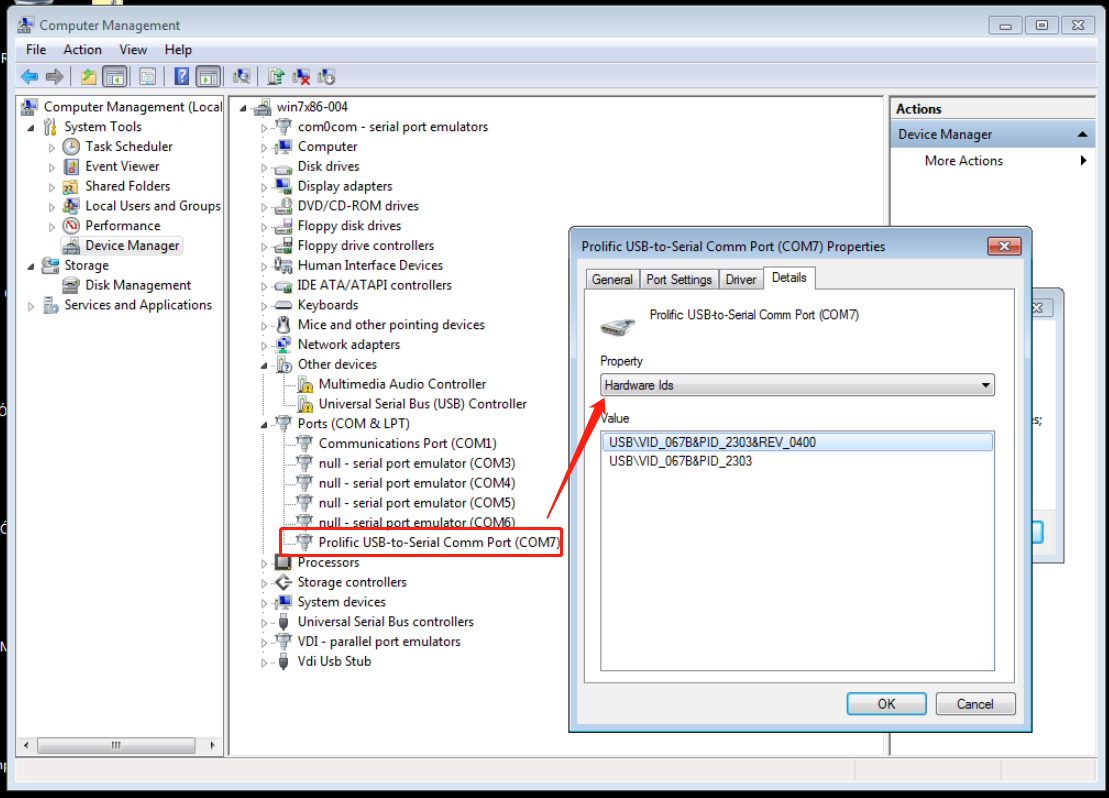Collapse Device Manager section in Actions pane
The width and height of the screenshot is (1109, 798).
click(1082, 134)
